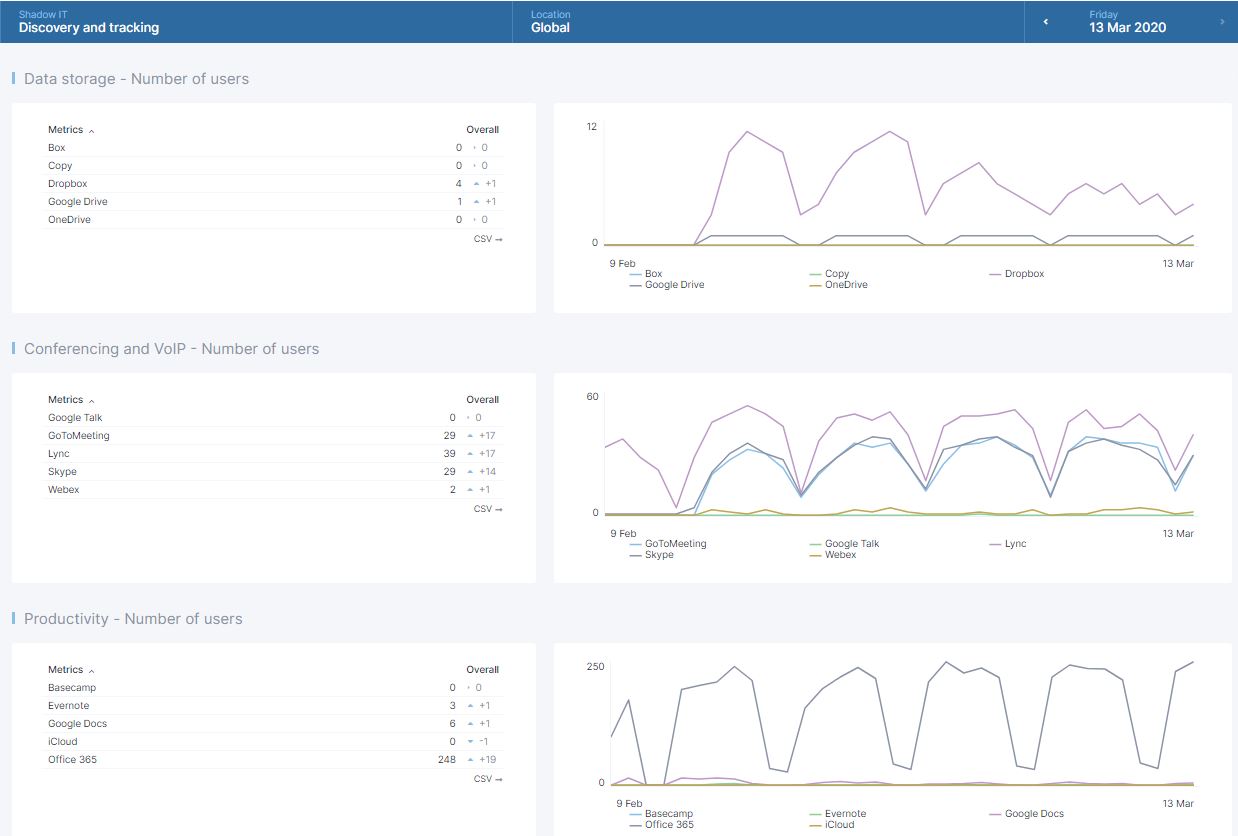The width and height of the screenshot is (1238, 836).
Task: Export Conferencing and VoIP table as CSV
Action: 488,509
